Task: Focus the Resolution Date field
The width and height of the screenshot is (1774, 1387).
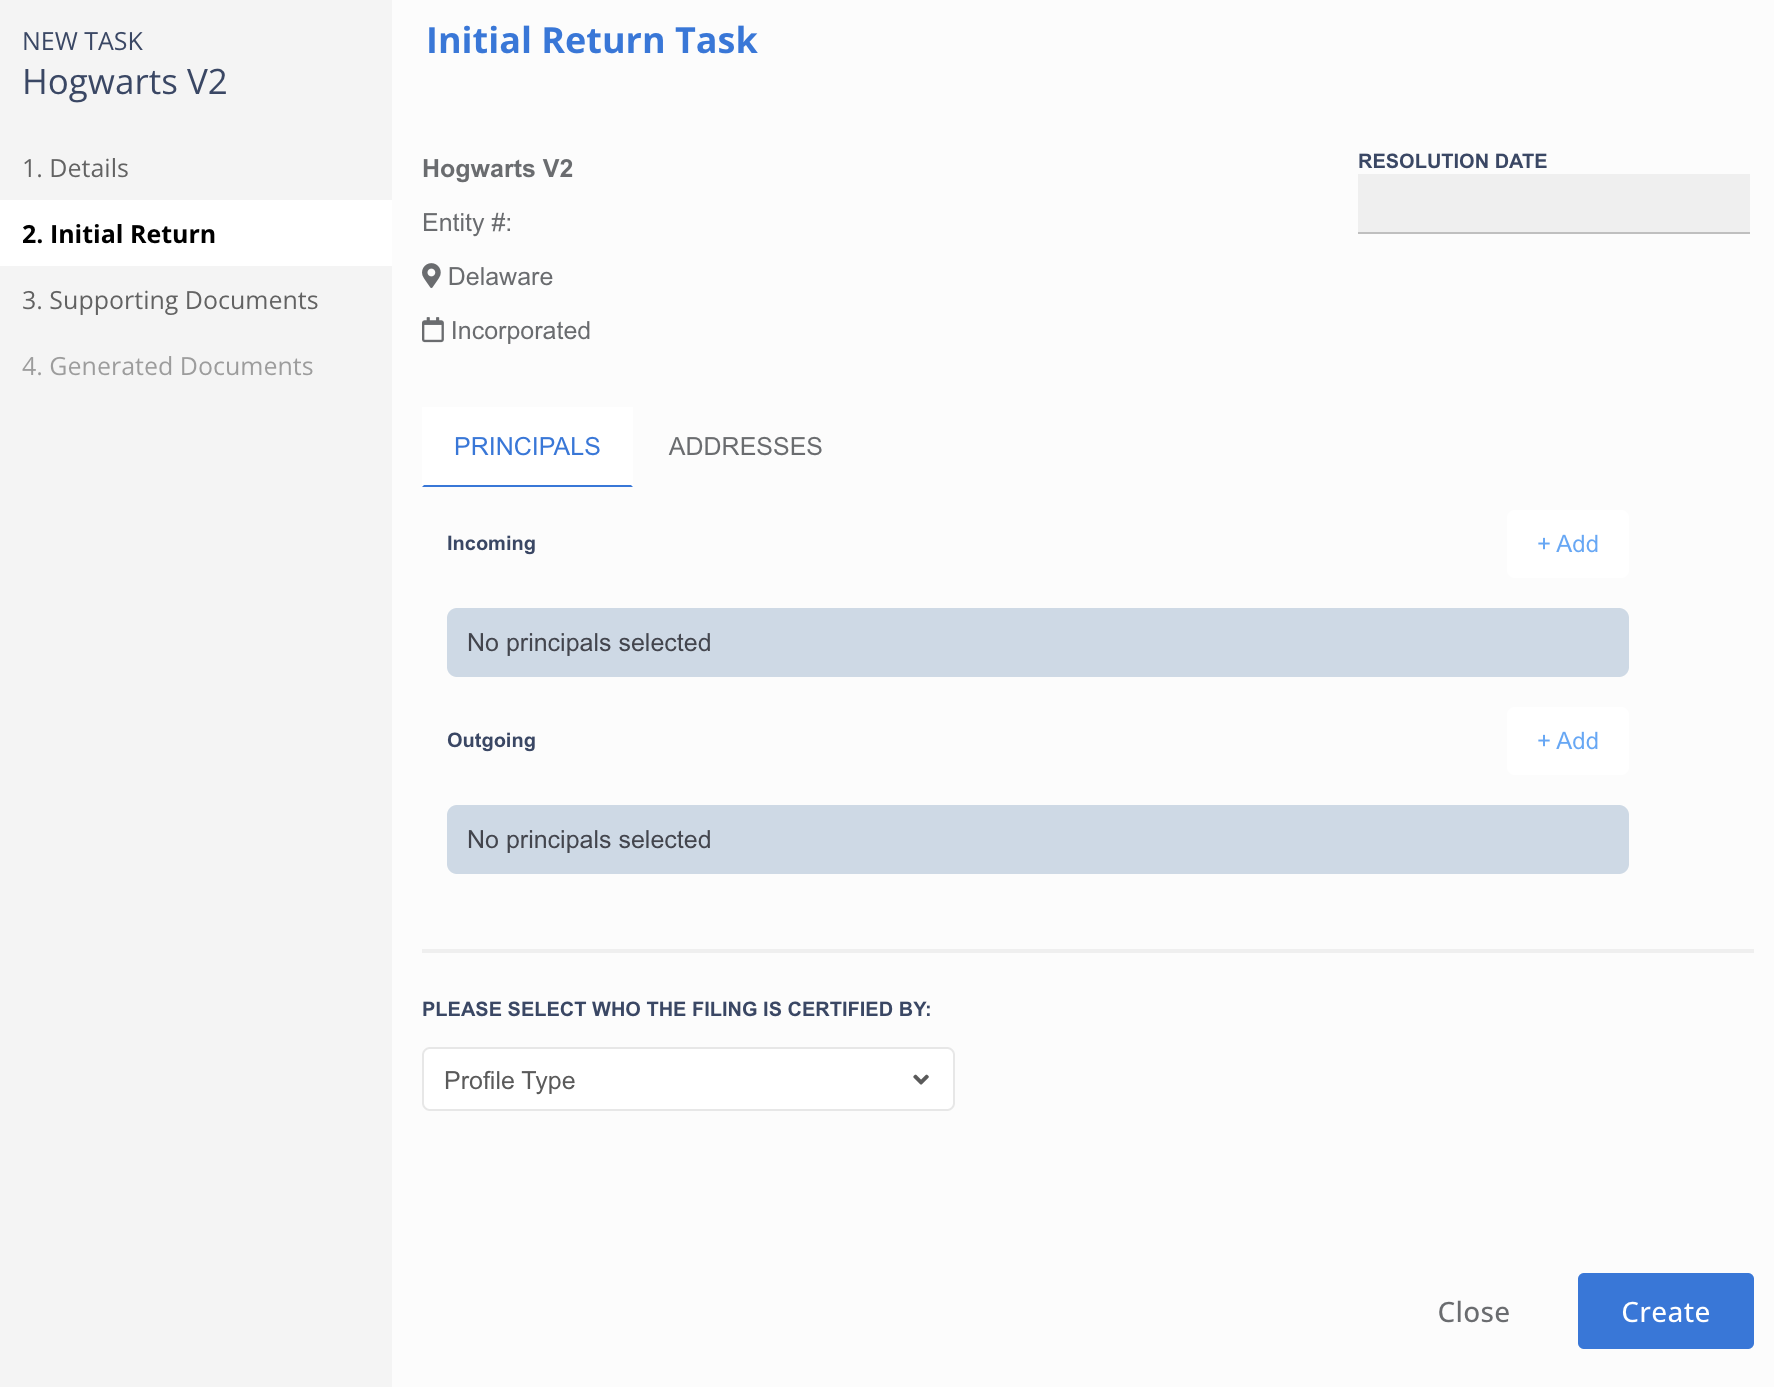Action: click(x=1553, y=204)
